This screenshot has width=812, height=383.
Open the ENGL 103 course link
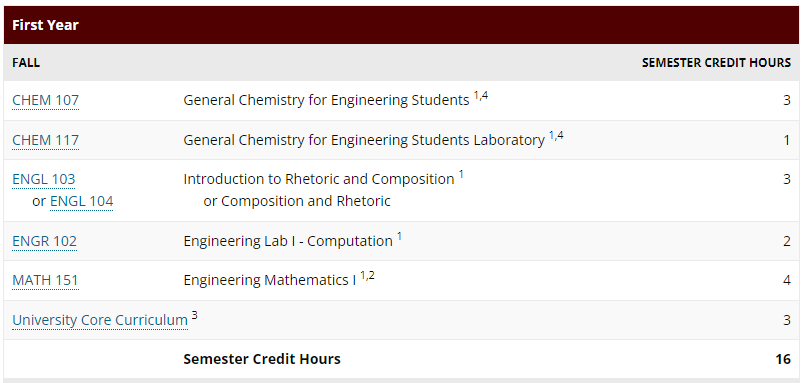(x=44, y=179)
